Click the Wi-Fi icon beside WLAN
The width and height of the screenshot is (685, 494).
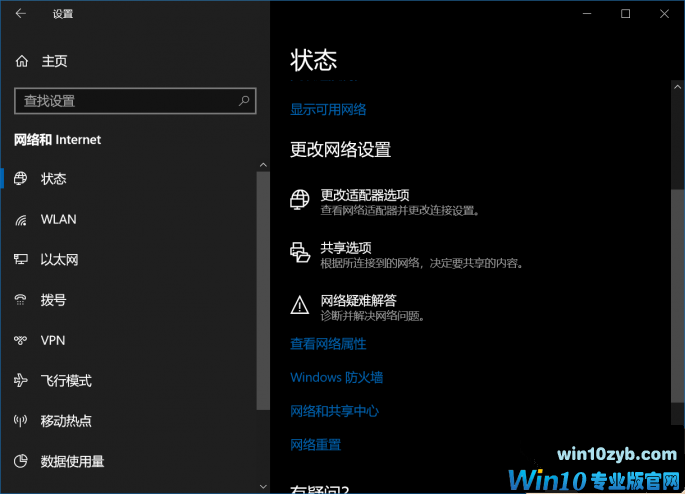[x=21, y=219]
